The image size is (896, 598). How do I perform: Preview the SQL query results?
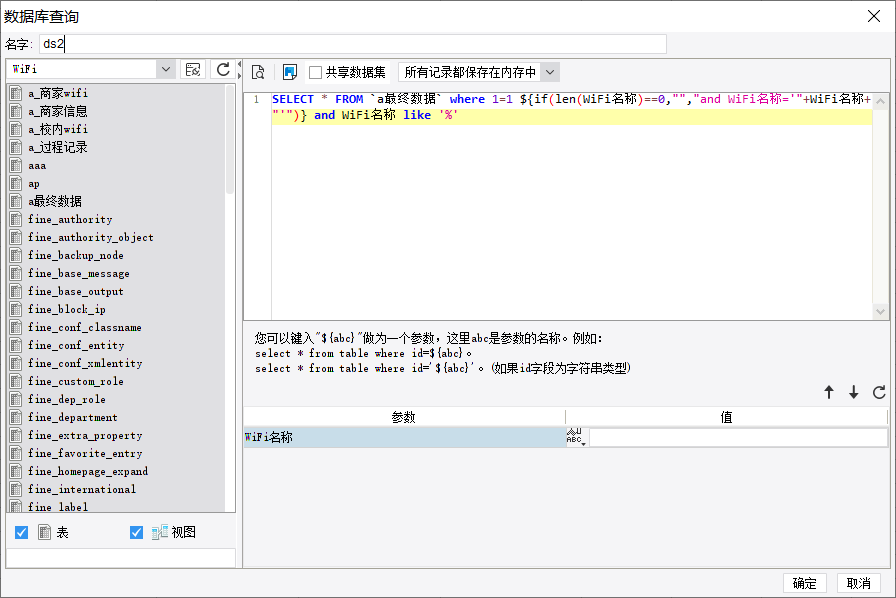(258, 72)
